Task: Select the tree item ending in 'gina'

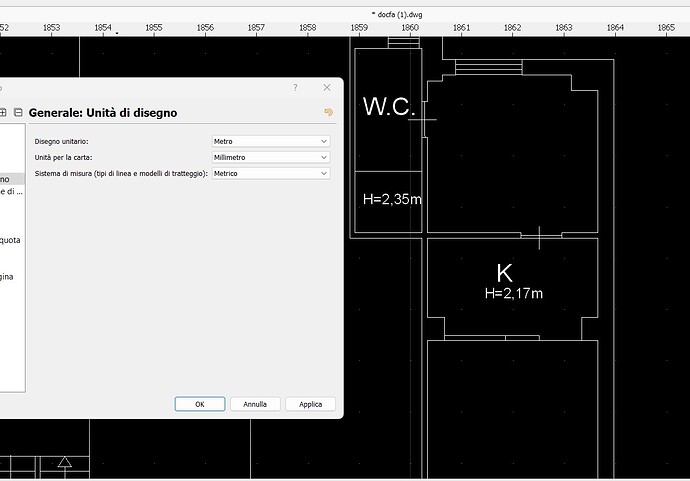Action: tap(7, 277)
